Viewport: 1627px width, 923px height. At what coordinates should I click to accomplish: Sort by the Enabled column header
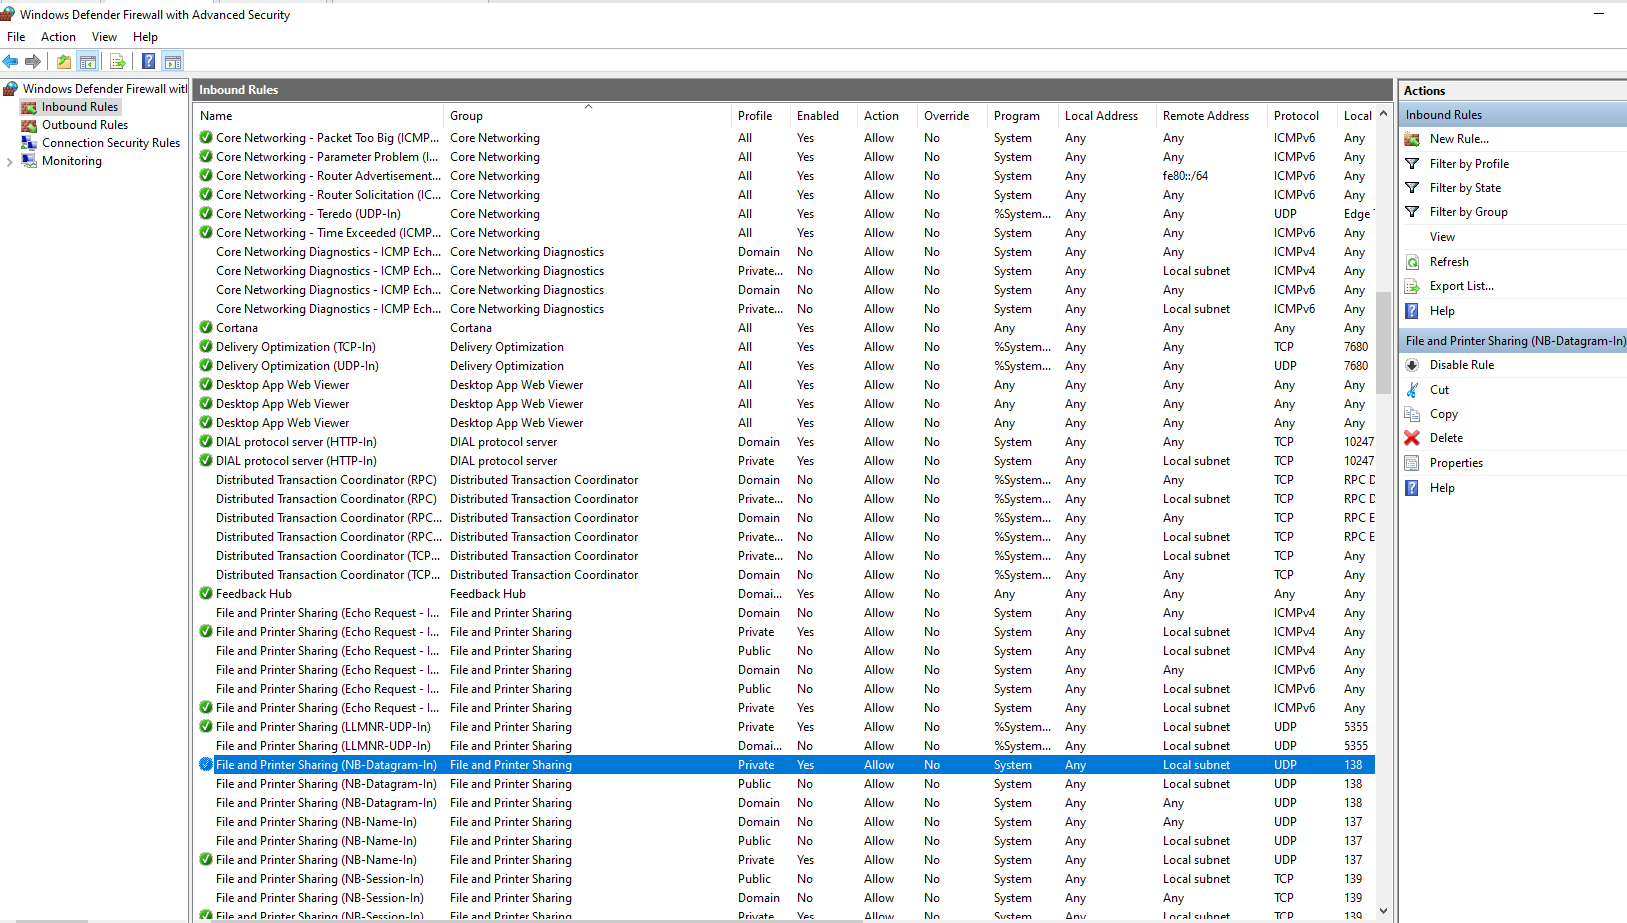point(824,116)
